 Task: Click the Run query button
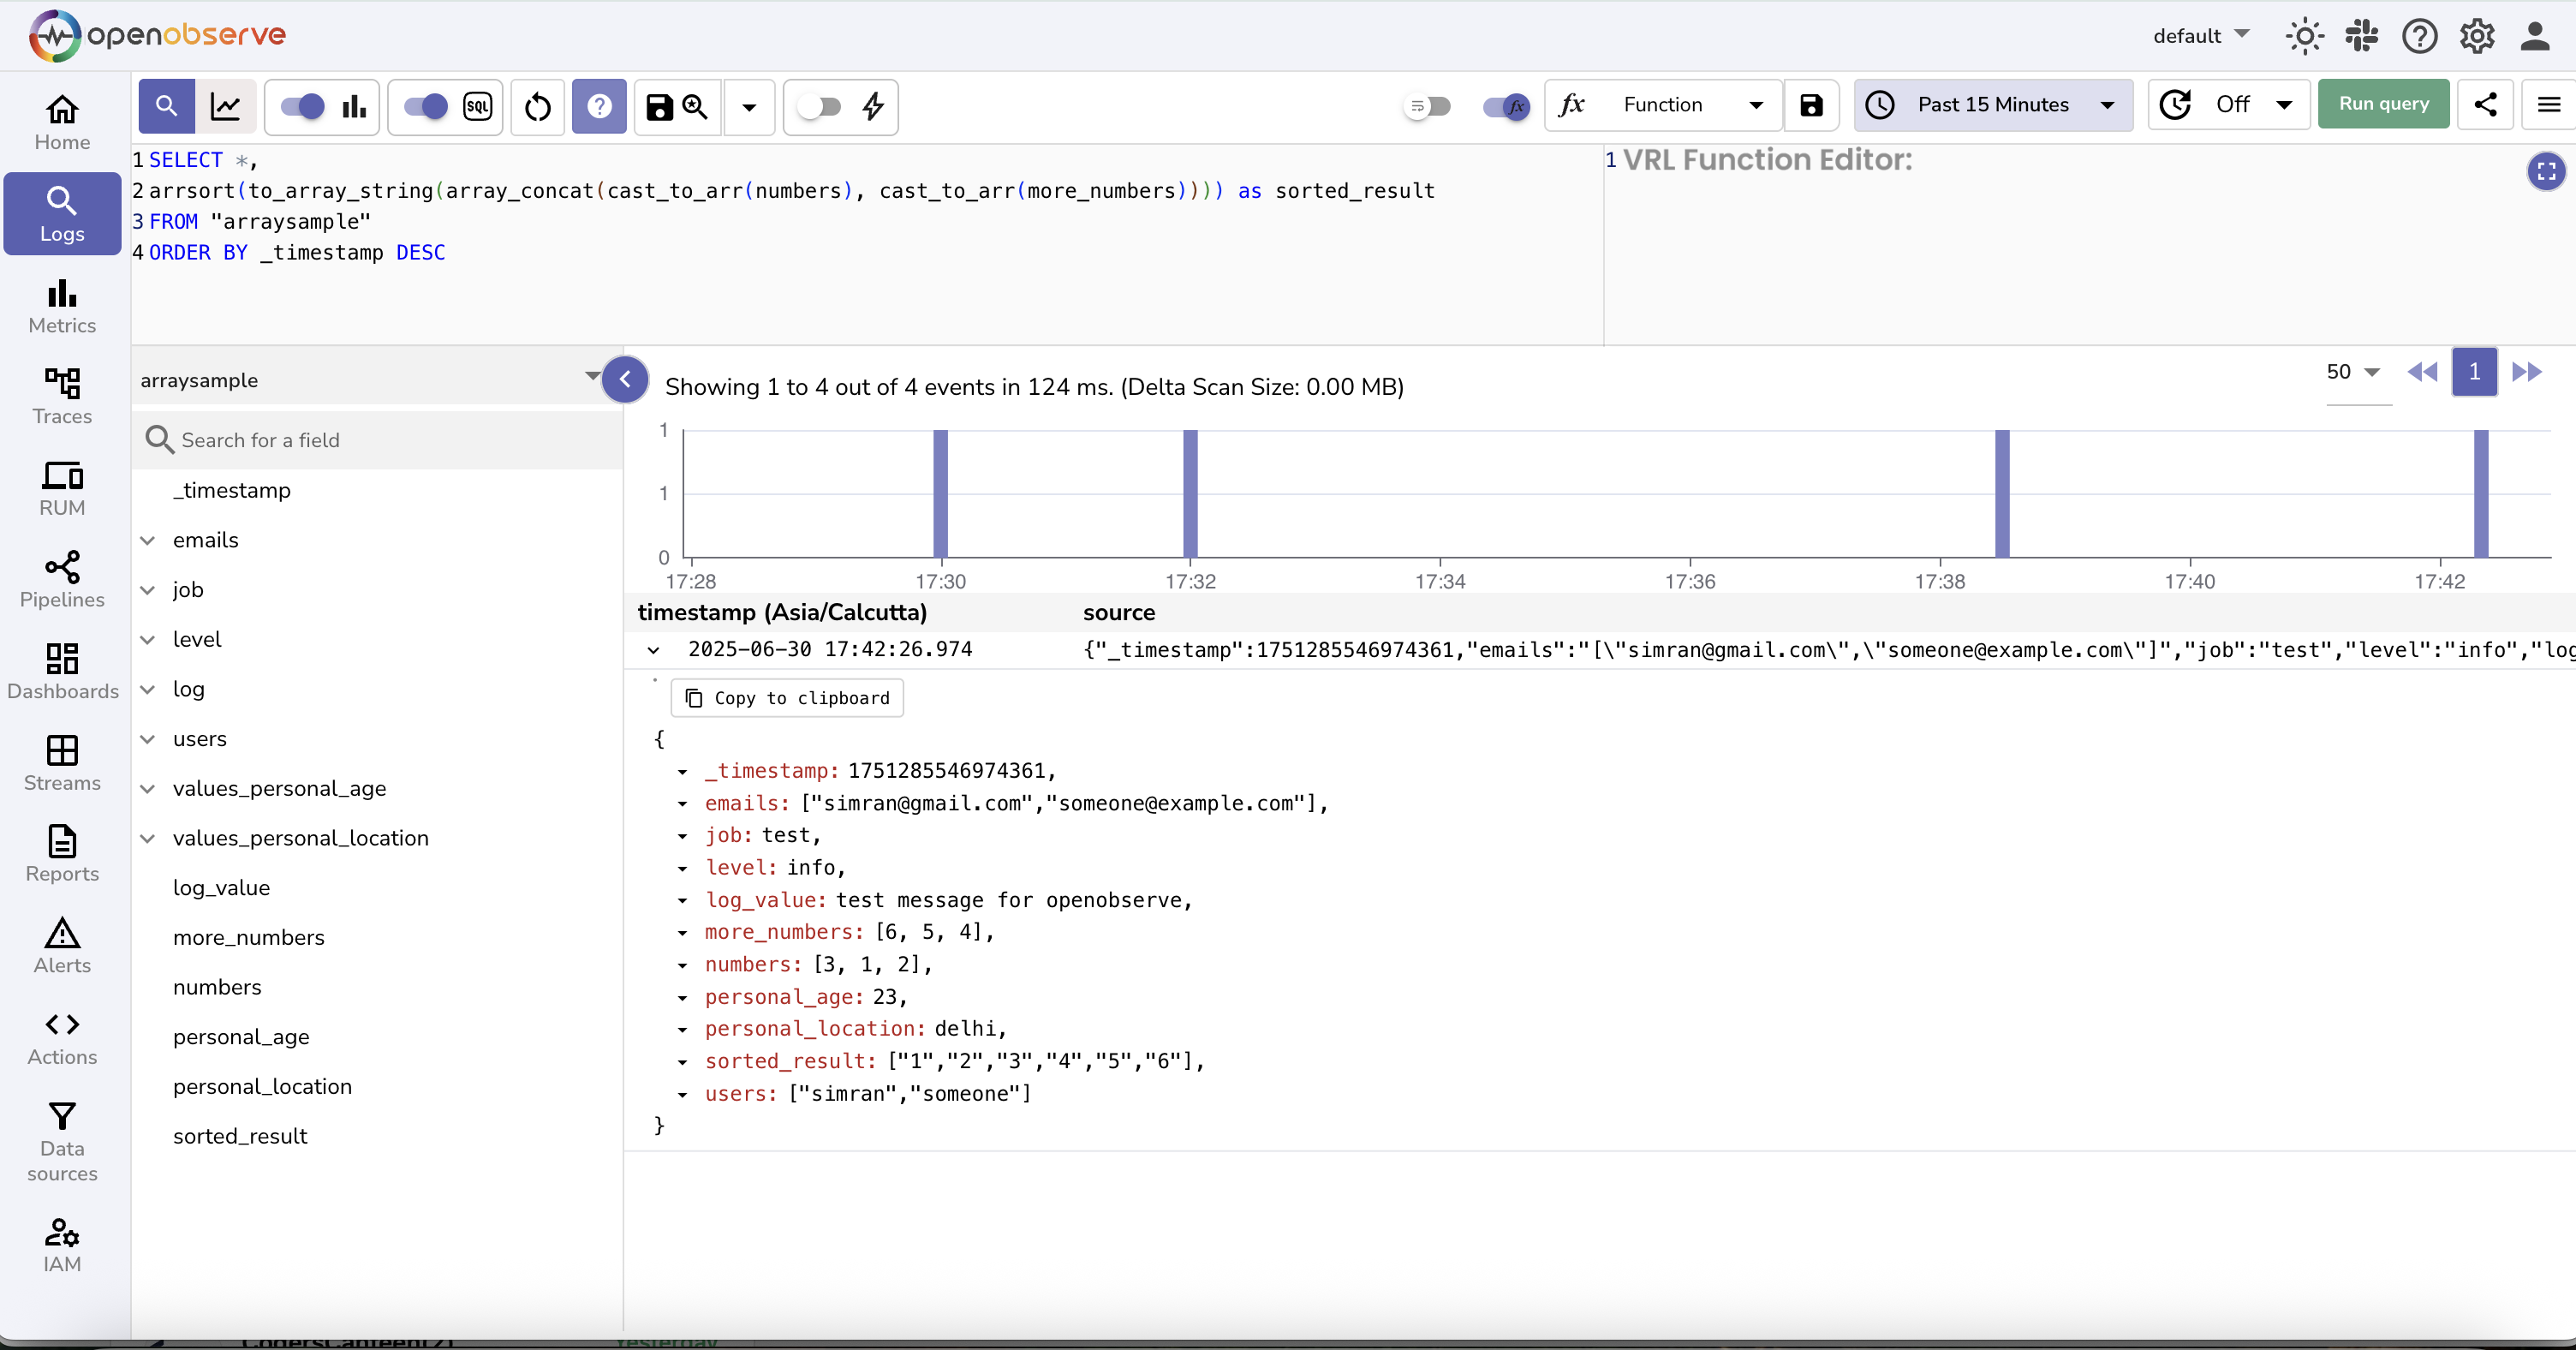click(x=2384, y=104)
